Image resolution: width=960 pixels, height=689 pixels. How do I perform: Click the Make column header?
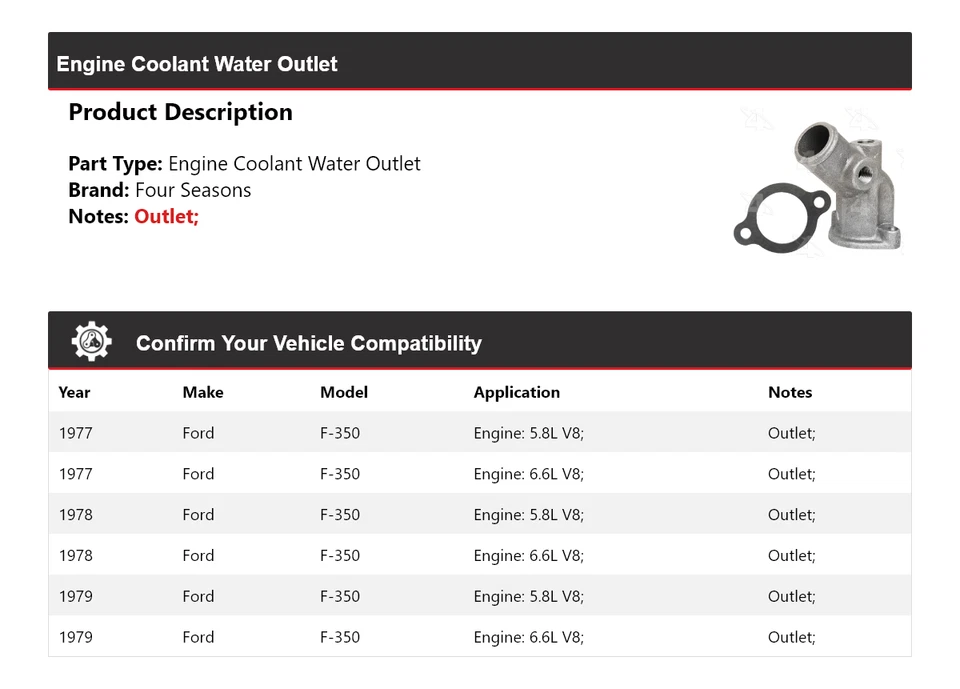point(203,392)
